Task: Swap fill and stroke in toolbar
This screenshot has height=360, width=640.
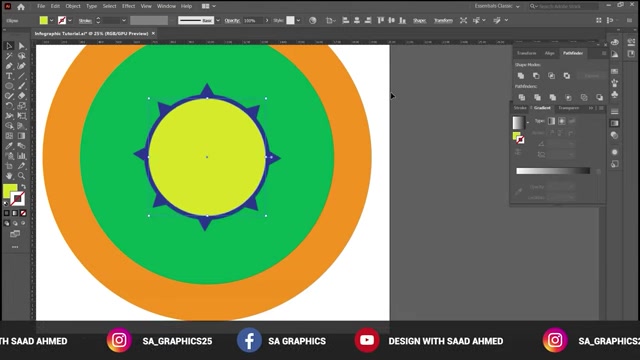Action: 23,187
